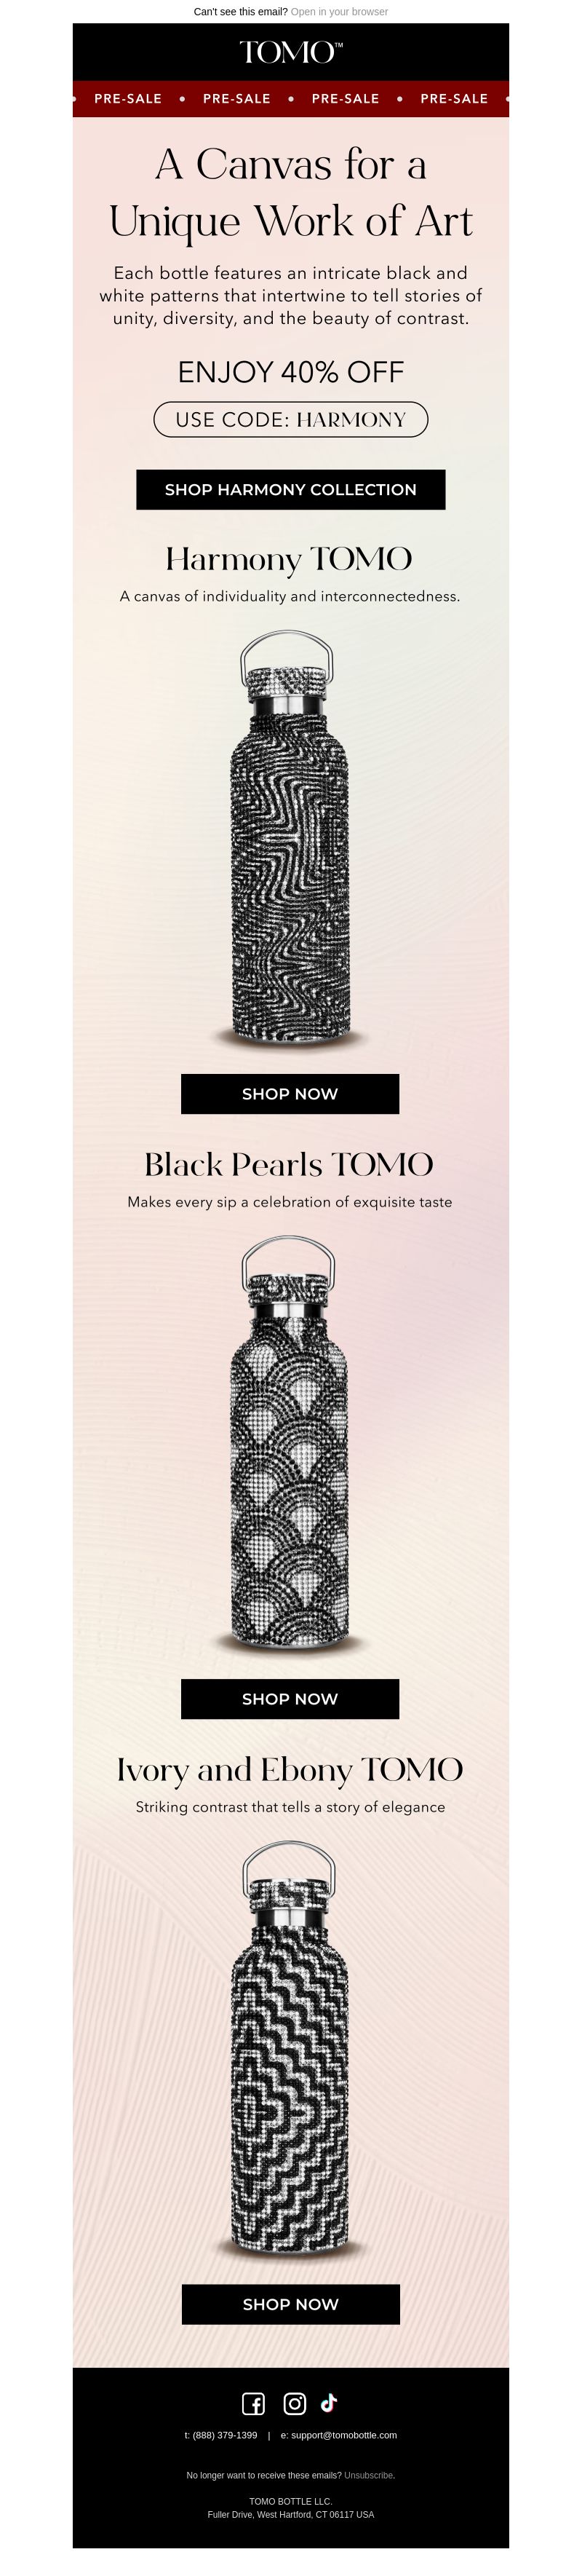Viewport: 582px width, 2576px height.
Task: Click the Unsubscribe link
Action: coord(369,2476)
